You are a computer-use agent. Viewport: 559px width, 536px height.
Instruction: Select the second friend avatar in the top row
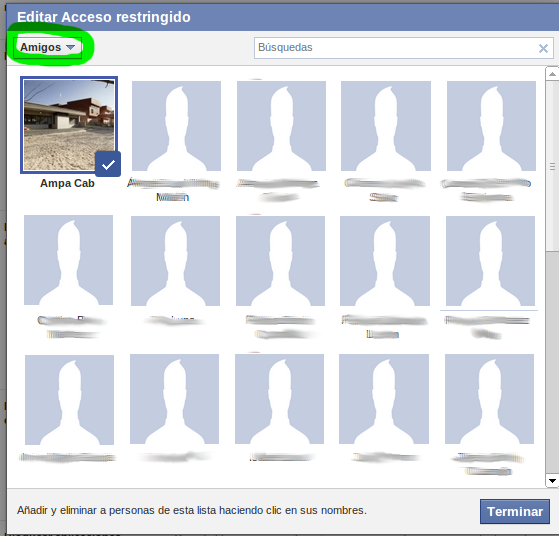(x=176, y=126)
